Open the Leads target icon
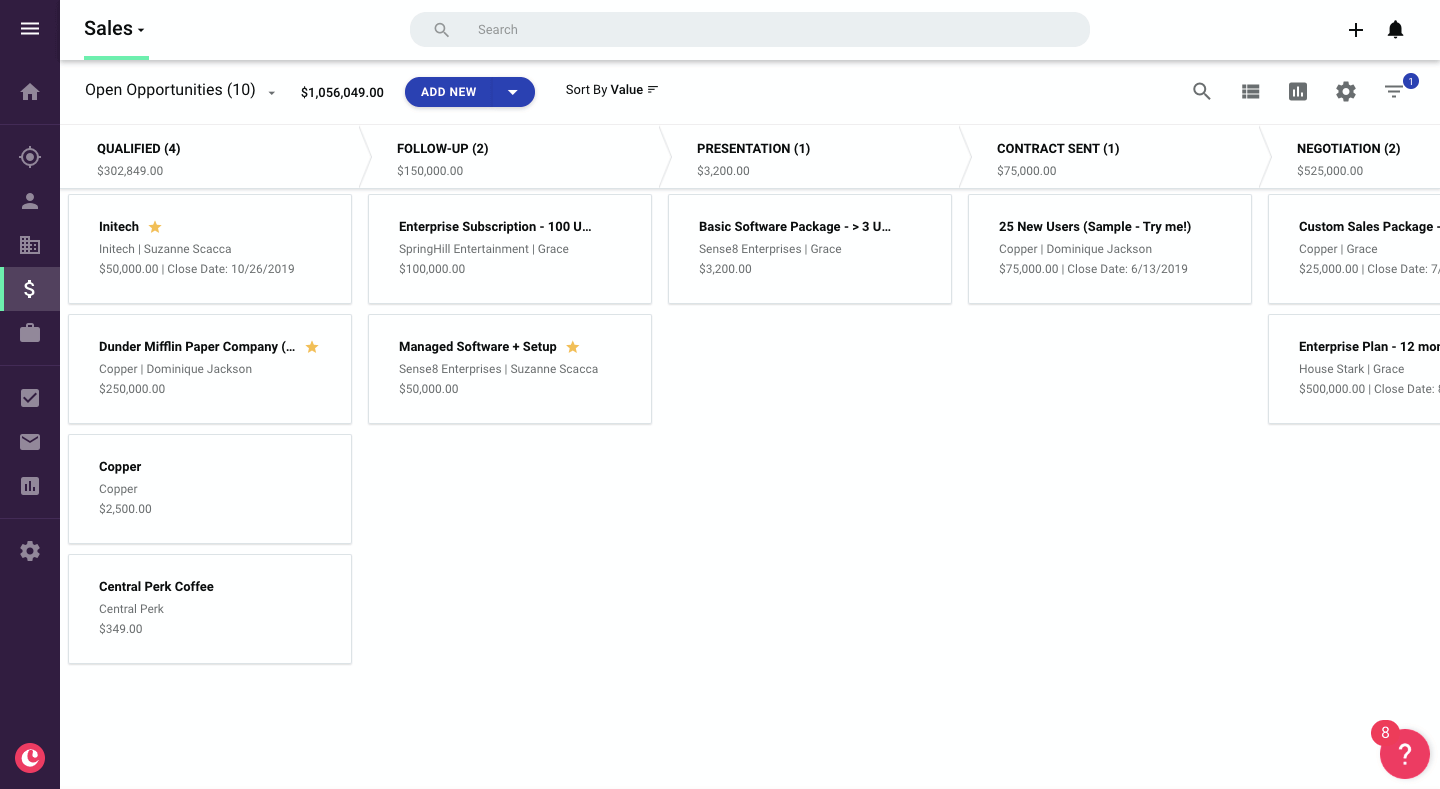 pyautogui.click(x=30, y=157)
